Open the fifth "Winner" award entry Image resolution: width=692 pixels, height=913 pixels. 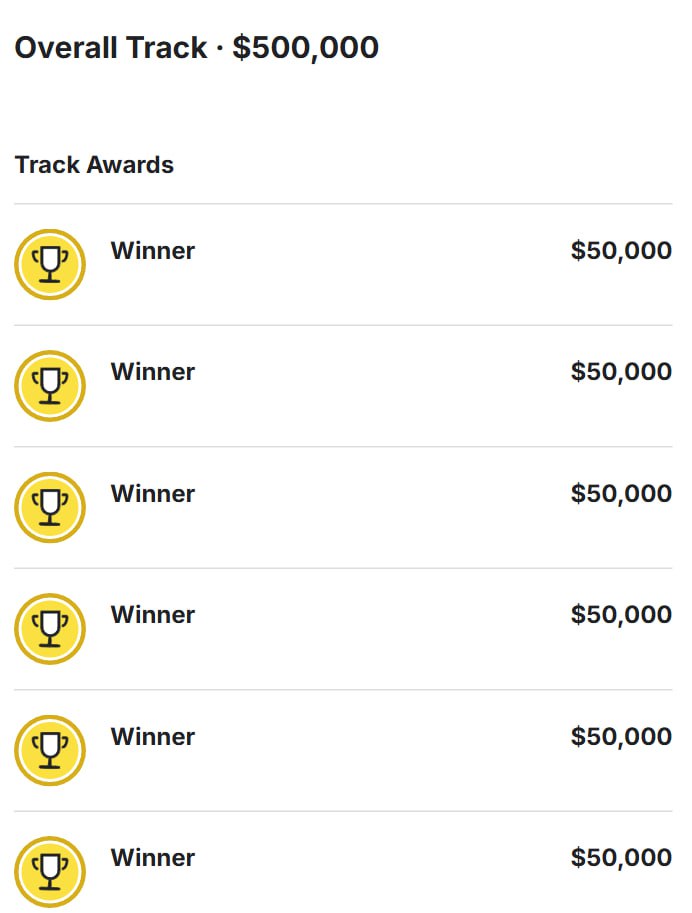(x=152, y=736)
